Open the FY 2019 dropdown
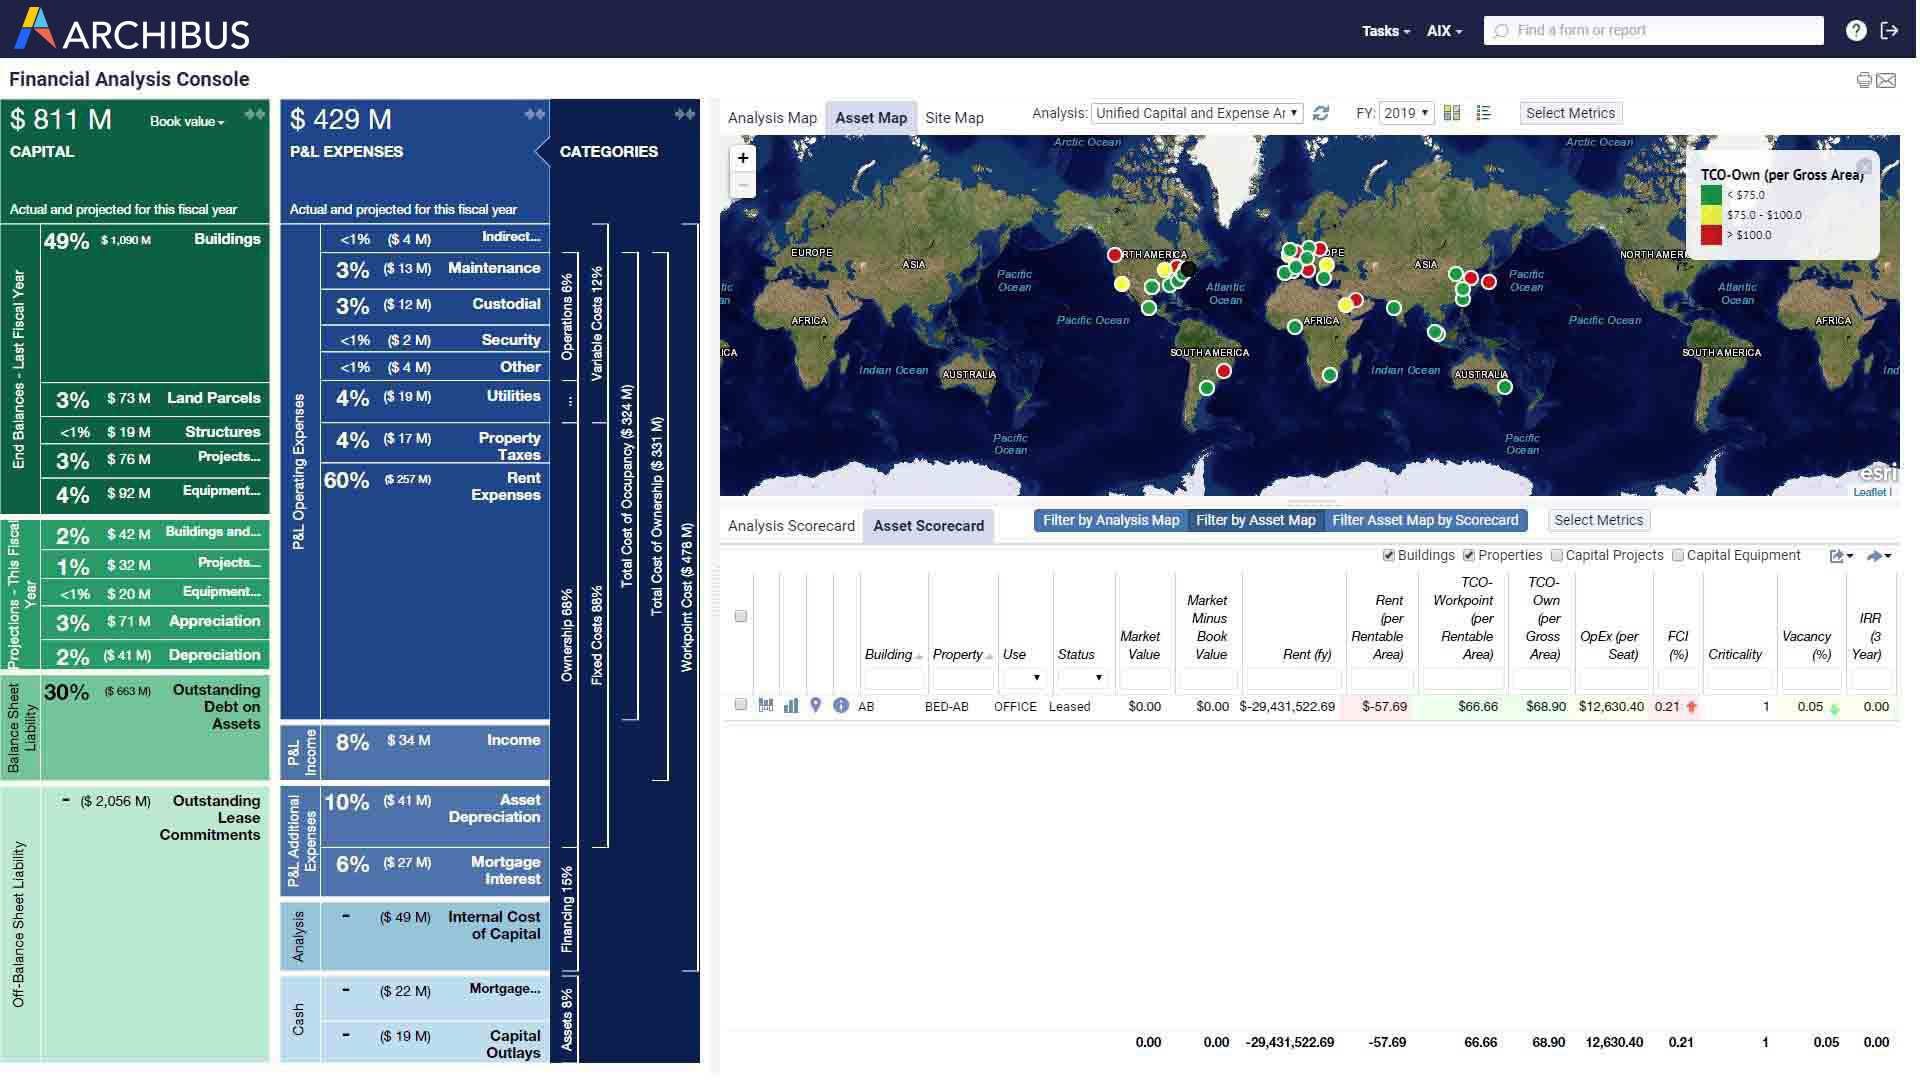The height and width of the screenshot is (1080, 1920). pos(1407,113)
